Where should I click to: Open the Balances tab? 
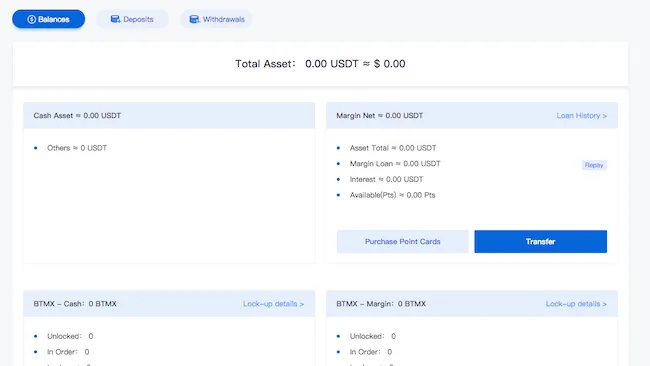coord(49,19)
